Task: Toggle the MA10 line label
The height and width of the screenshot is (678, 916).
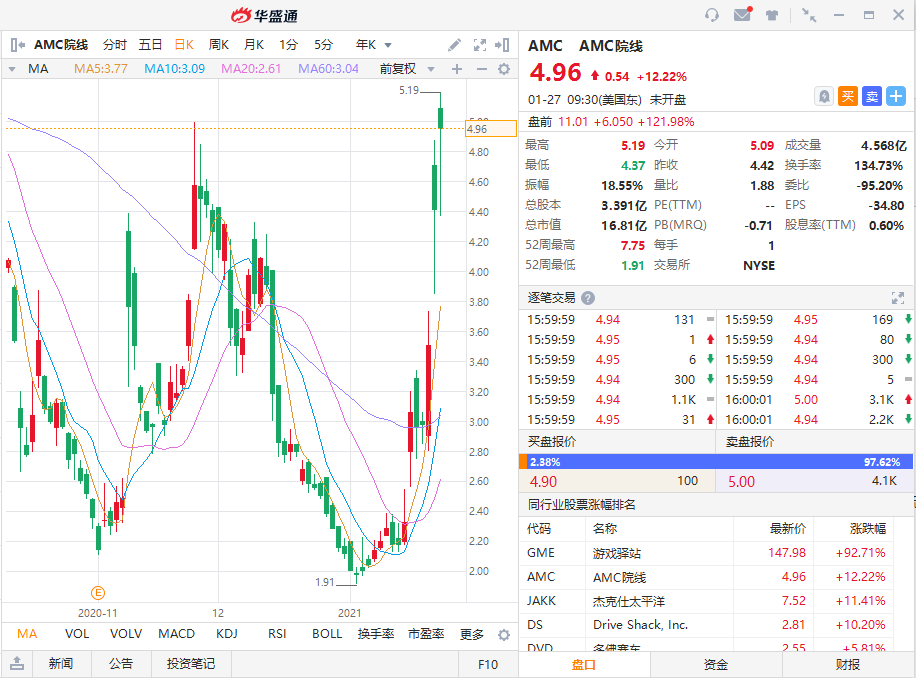Action: tap(175, 69)
